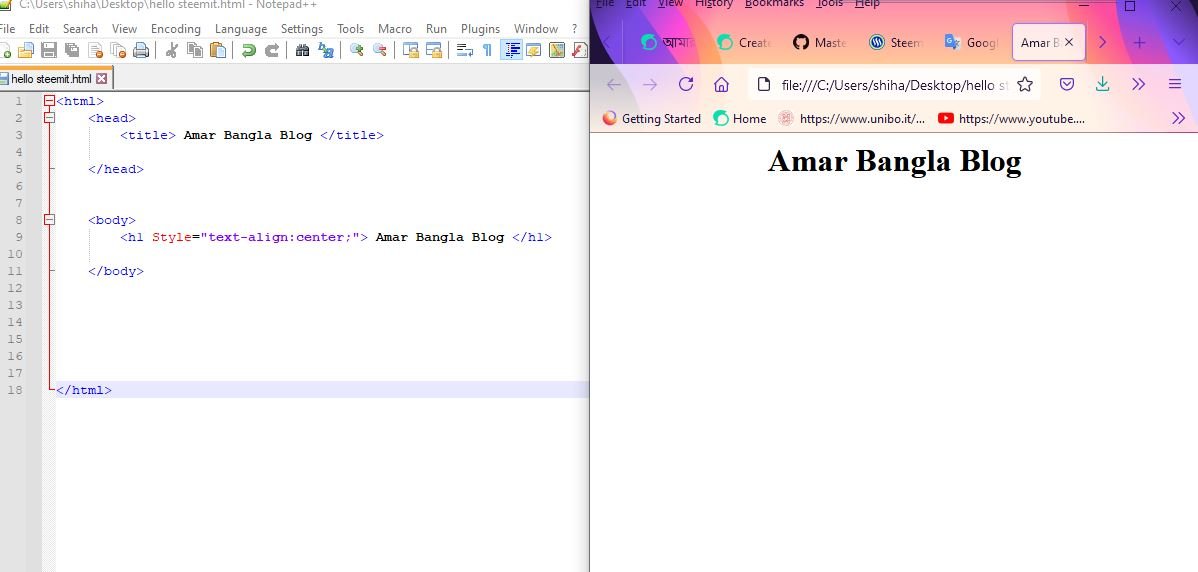Screen dimensions: 1198x572
Task: Click the Zoom In magnifier icon
Action: coord(356,50)
